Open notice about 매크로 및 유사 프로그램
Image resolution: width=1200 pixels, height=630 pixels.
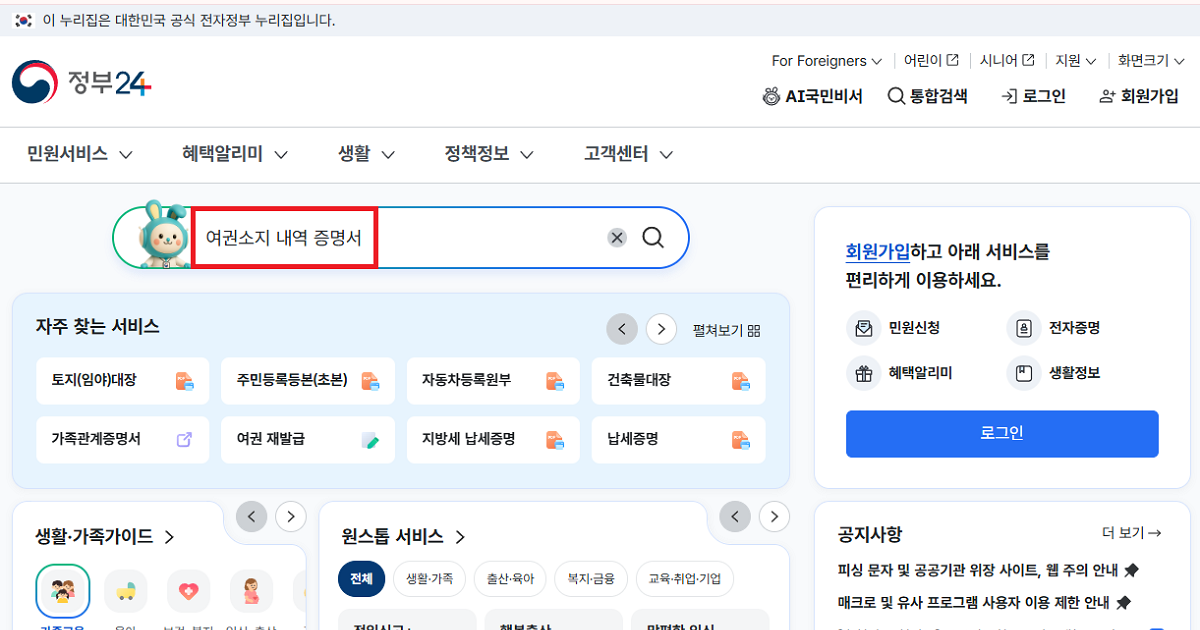click(x=984, y=603)
